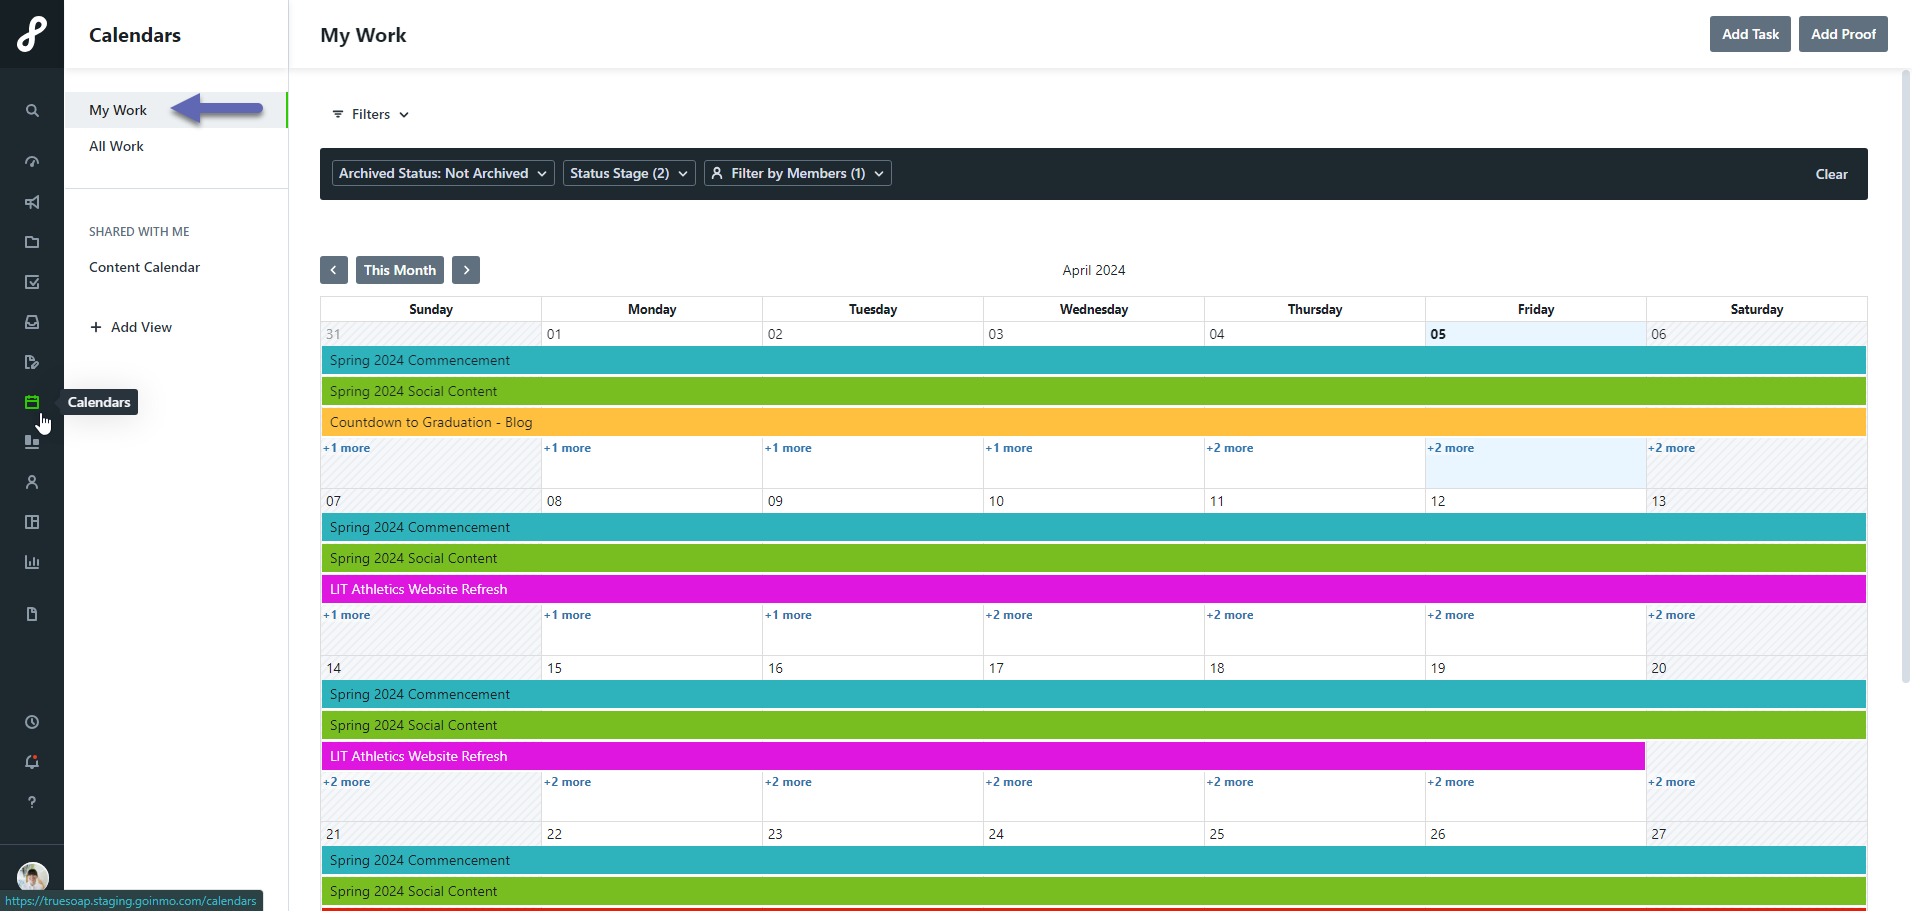The height and width of the screenshot is (911, 1912).
Task: Expand +2 more on Saturday 13
Action: pyautogui.click(x=1672, y=615)
